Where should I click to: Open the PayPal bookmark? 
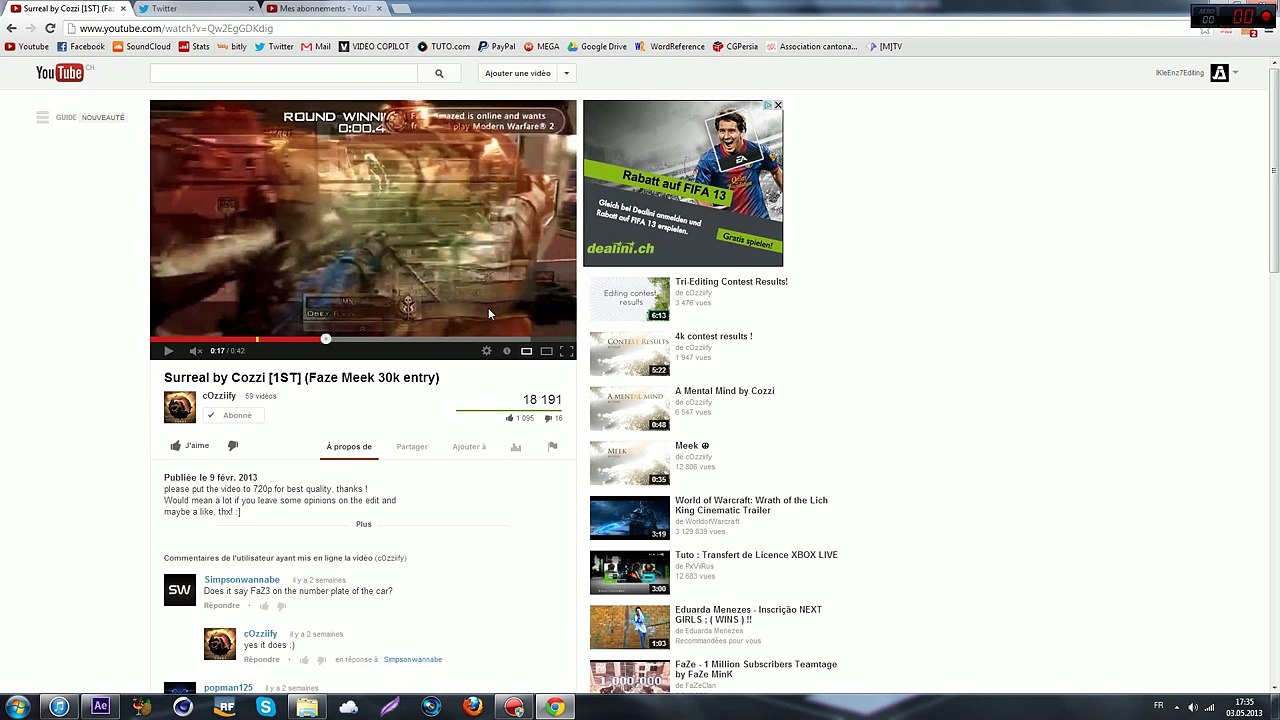pos(497,46)
